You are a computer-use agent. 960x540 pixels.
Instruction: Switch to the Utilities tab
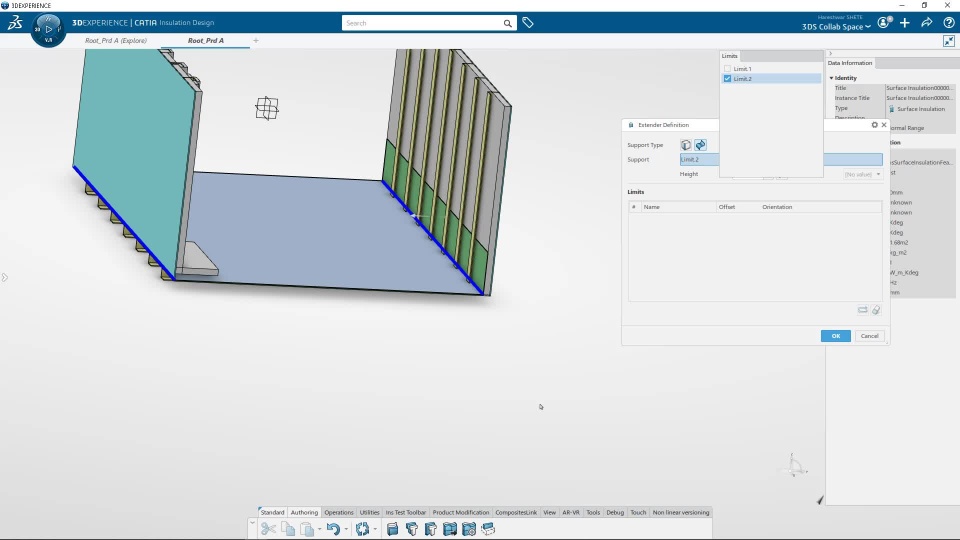tap(370, 512)
